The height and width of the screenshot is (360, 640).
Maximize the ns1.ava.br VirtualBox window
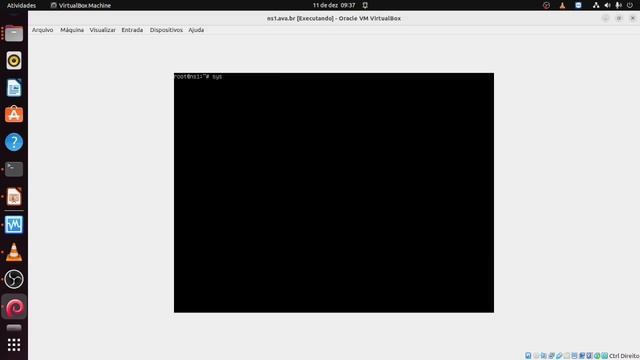[x=619, y=18]
